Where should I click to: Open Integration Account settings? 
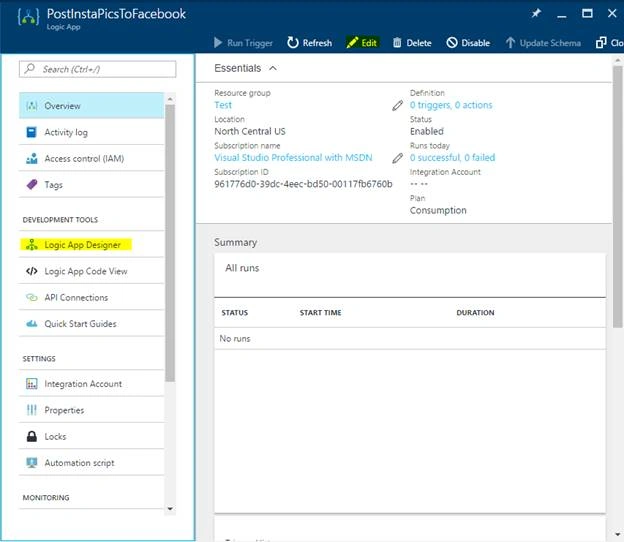[91, 384]
